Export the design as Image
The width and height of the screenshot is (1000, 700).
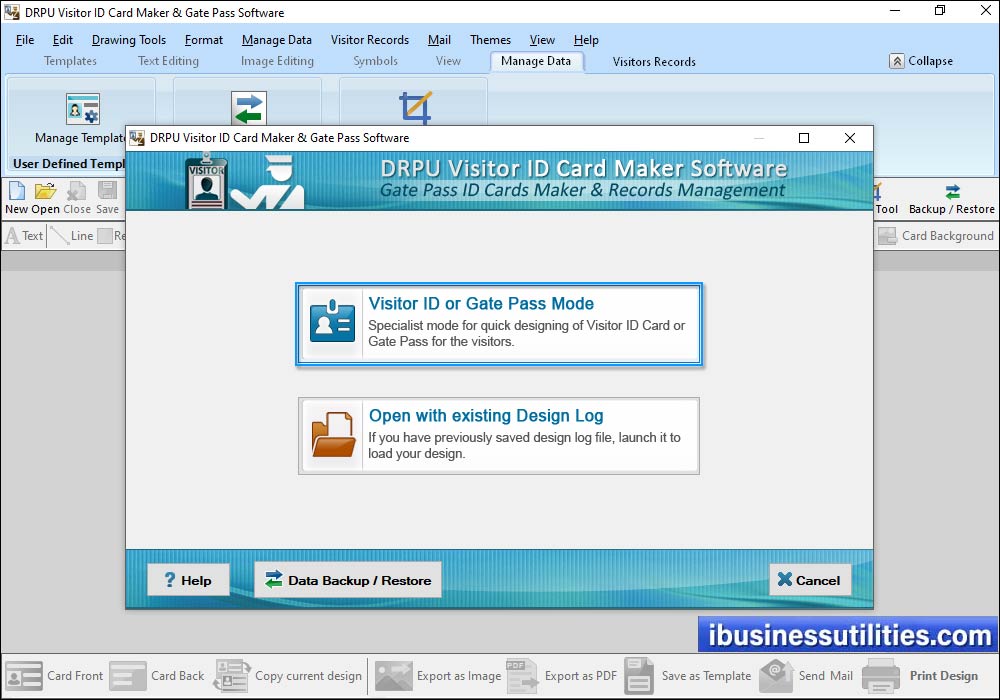click(438, 676)
